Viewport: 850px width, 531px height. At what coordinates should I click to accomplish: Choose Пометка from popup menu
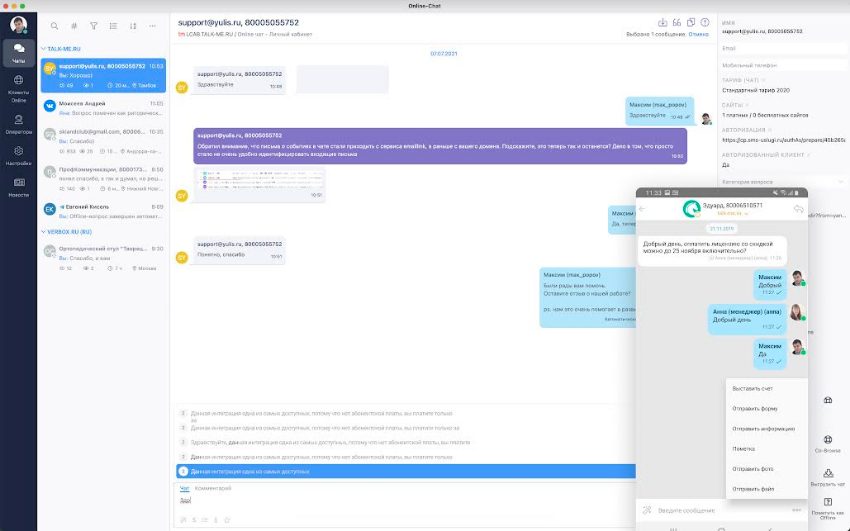(x=767, y=449)
